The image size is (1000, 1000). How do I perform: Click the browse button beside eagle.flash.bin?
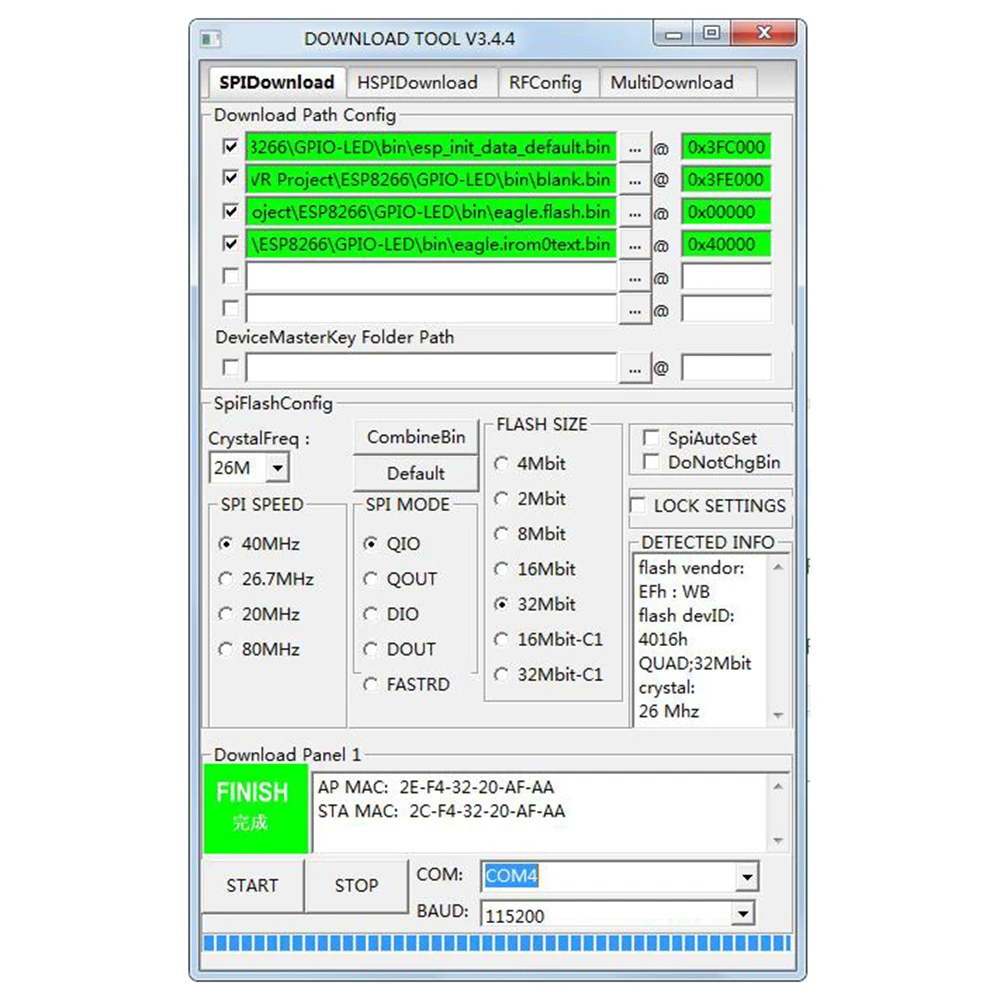pos(634,213)
